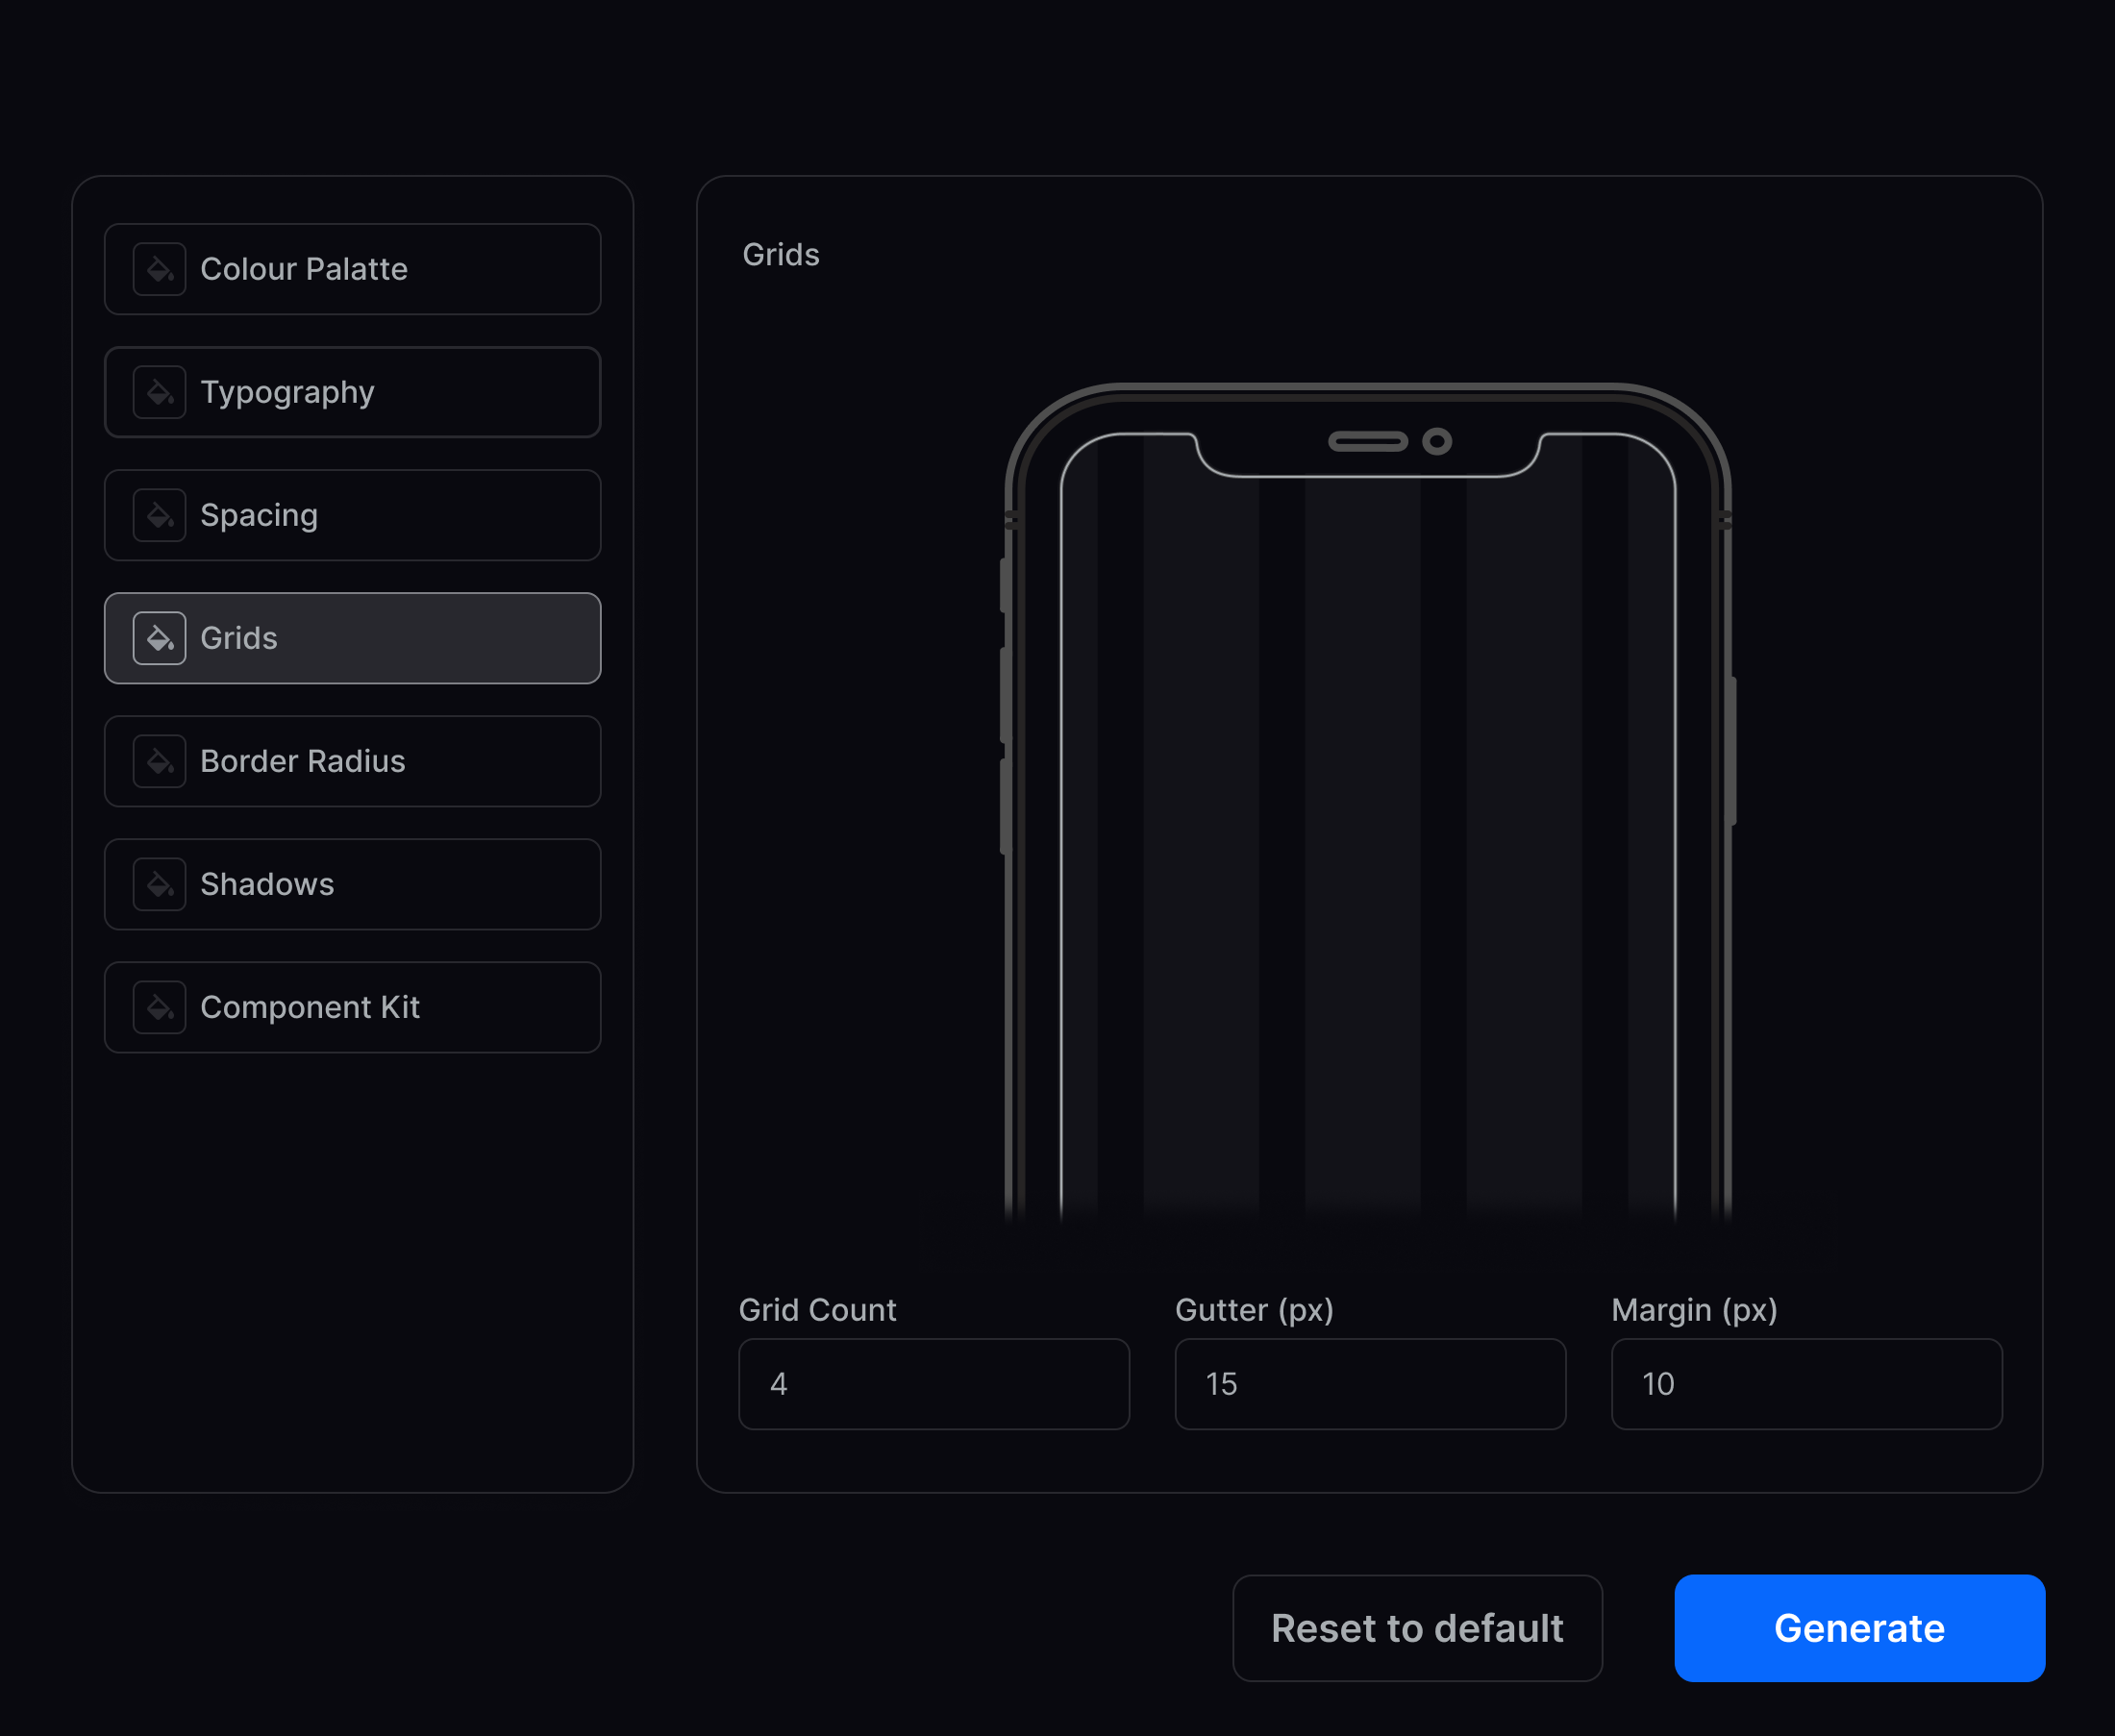
Task: Click the paint bucket icon beside Colour Palatte
Action: pyautogui.click(x=159, y=269)
